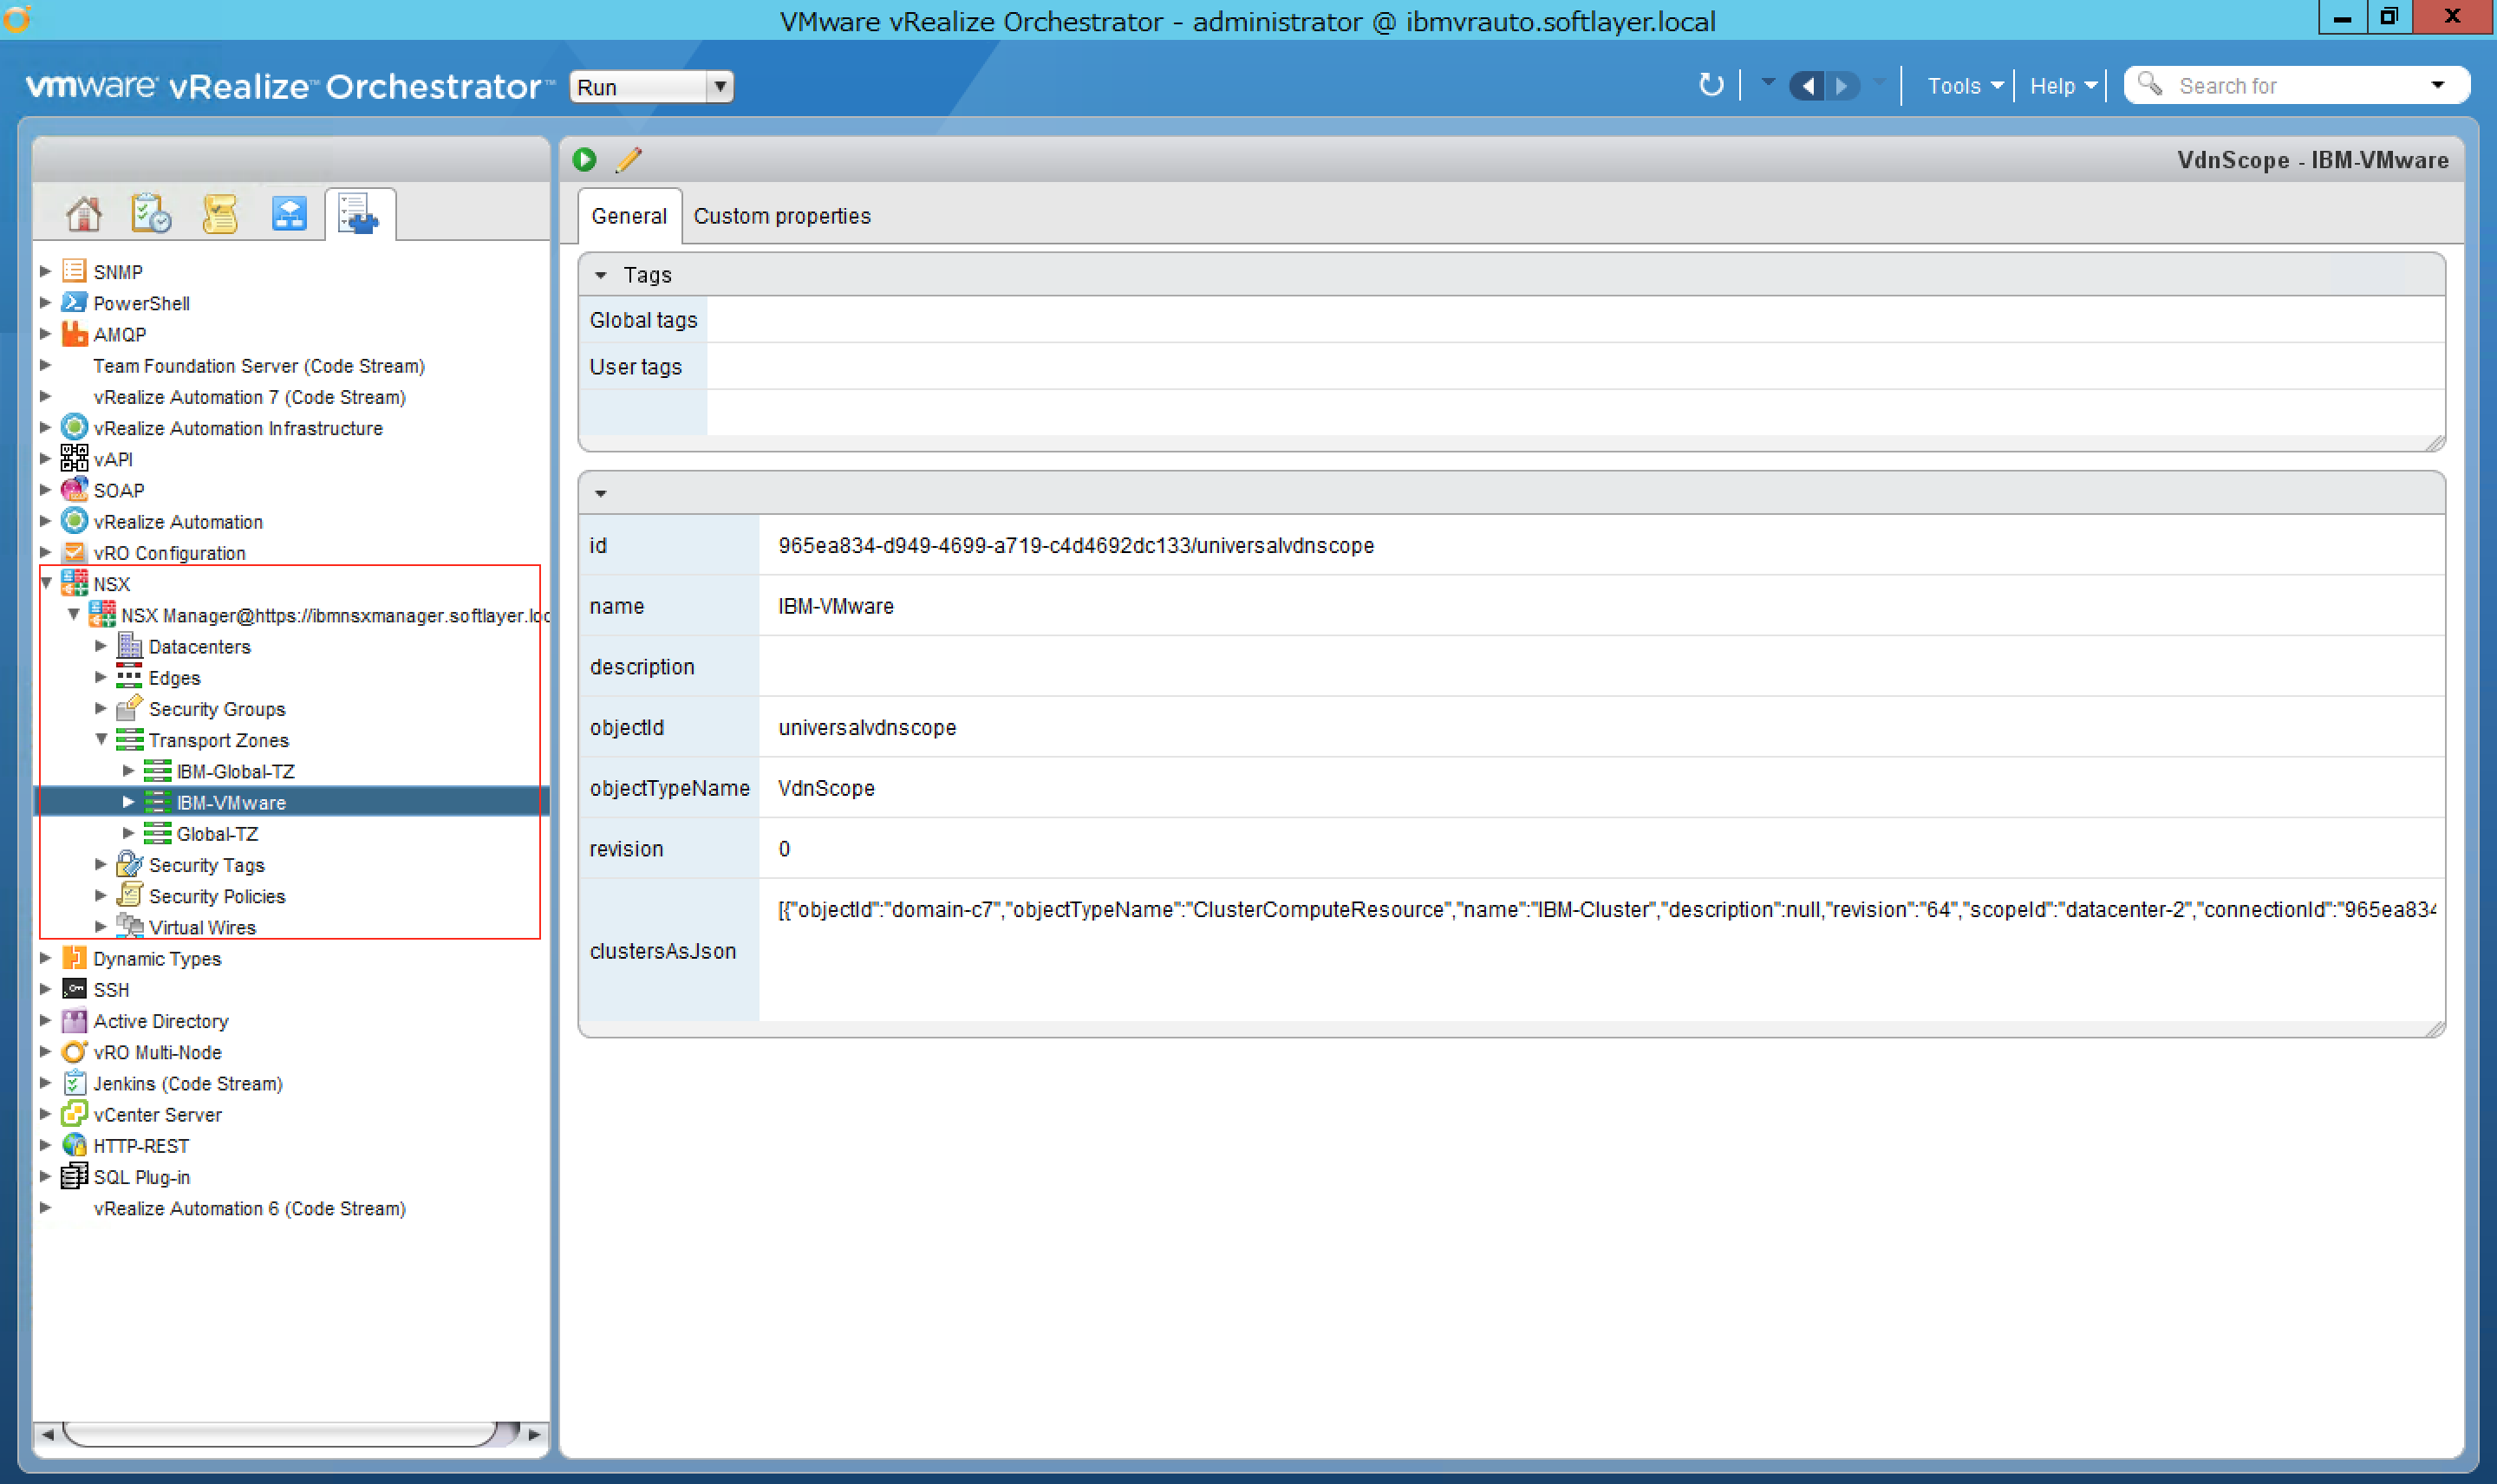Screen dimensions: 2497x1484
Task: Select the IBM-Global-TZ transport zone
Action: coord(235,772)
